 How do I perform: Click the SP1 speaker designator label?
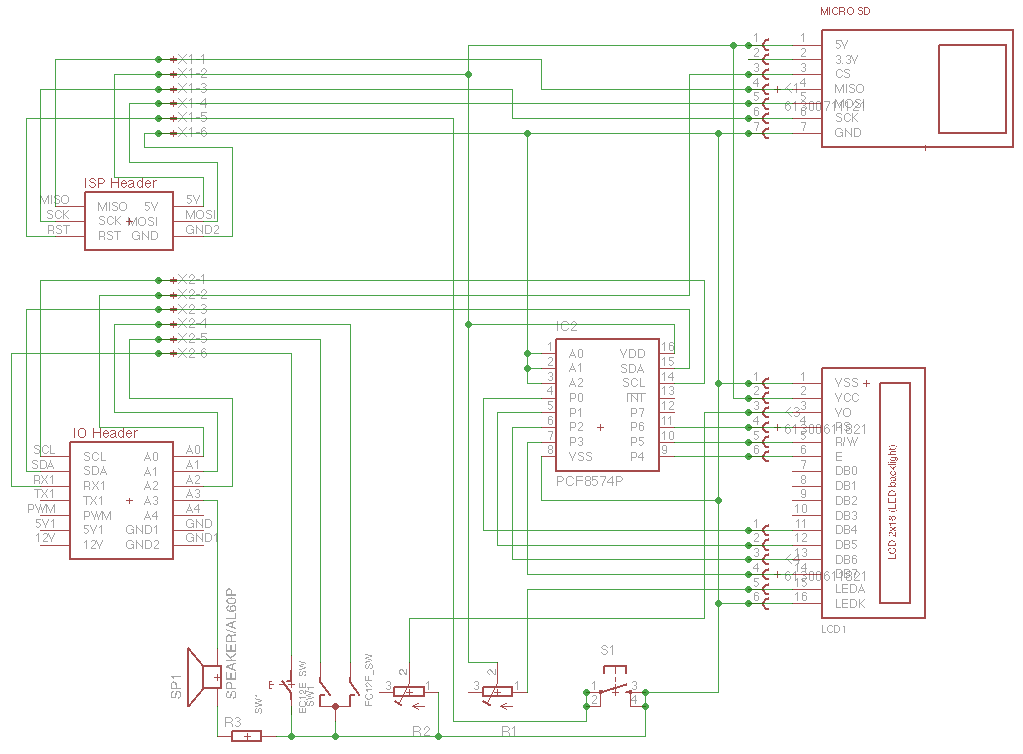tap(176, 687)
